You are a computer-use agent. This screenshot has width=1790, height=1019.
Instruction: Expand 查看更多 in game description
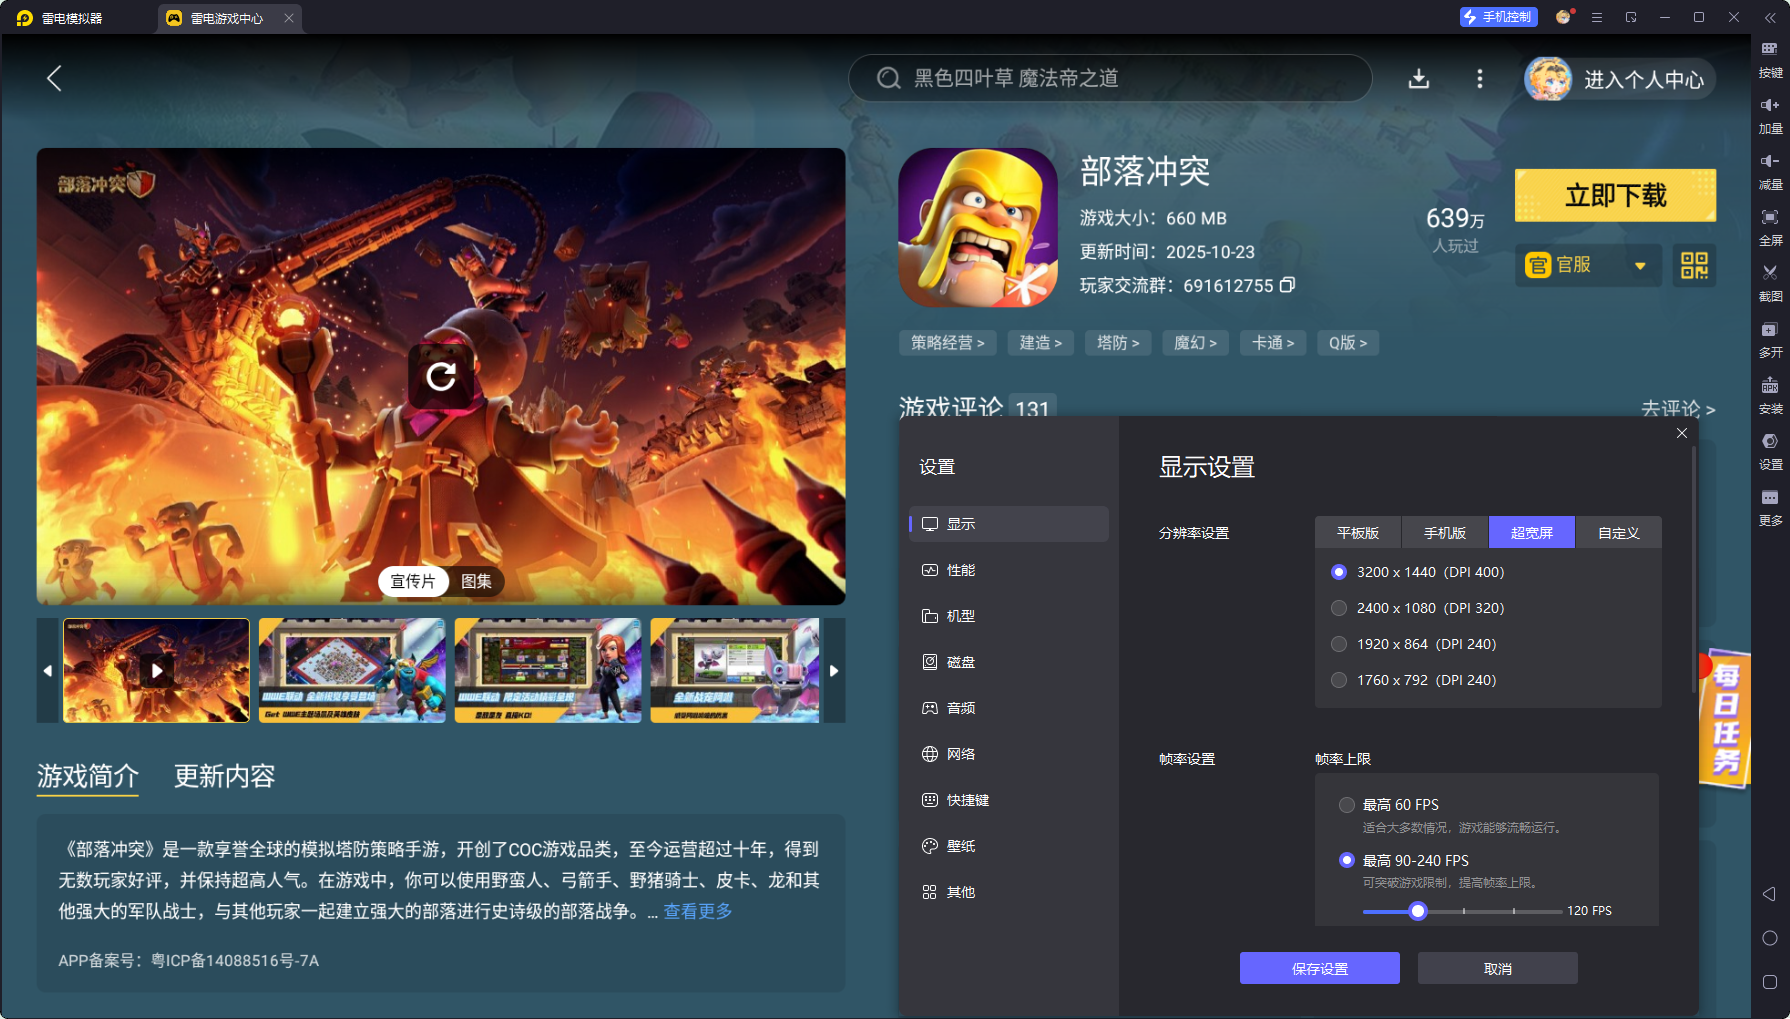tap(696, 911)
